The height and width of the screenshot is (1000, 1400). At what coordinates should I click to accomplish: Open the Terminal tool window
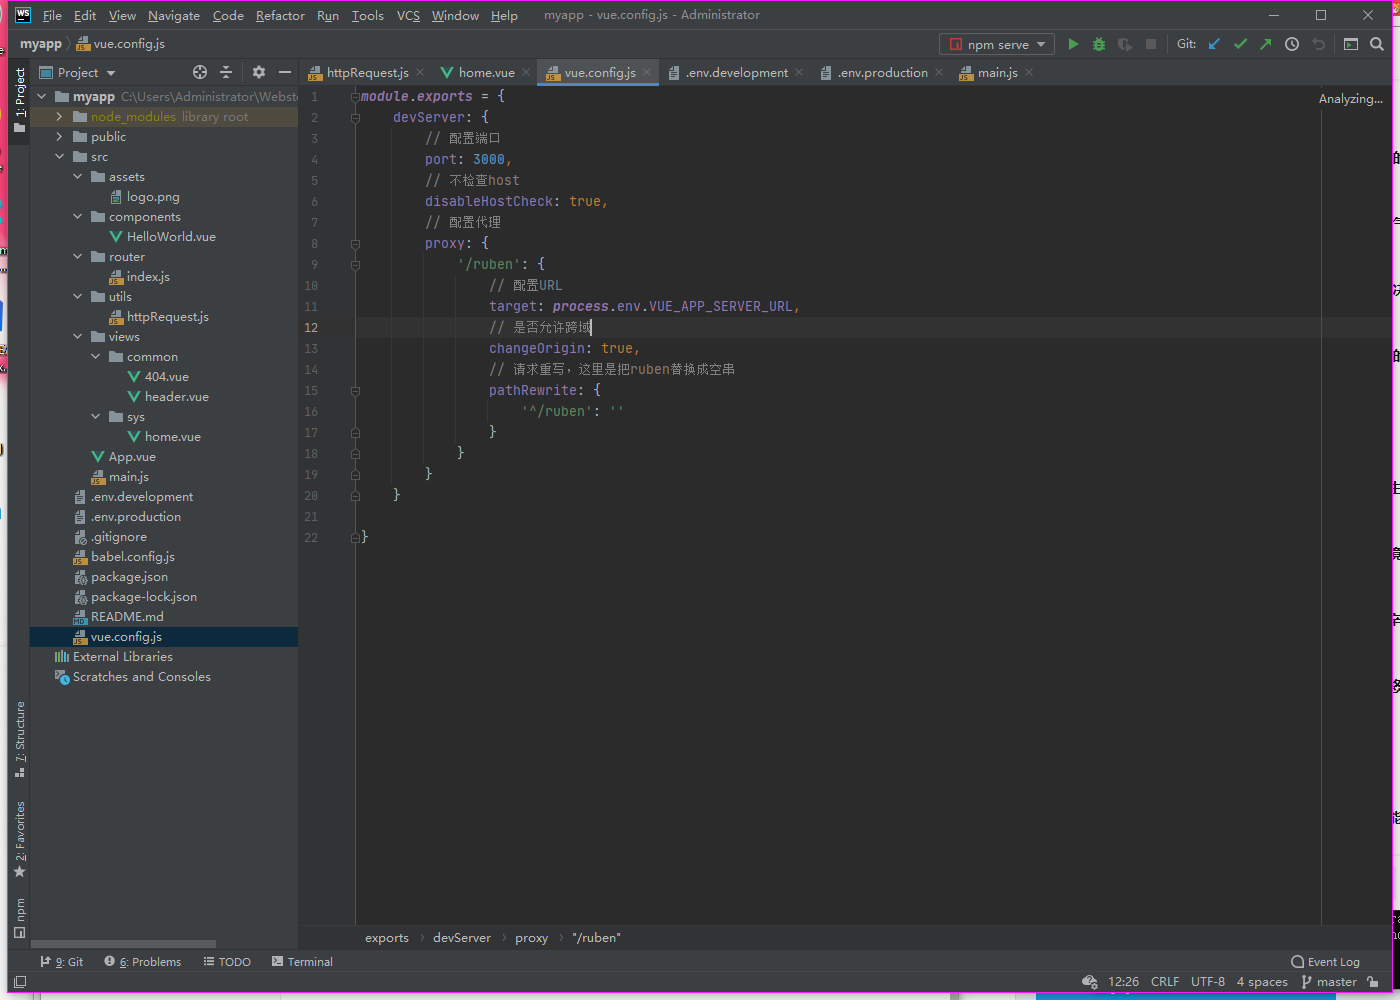click(302, 962)
